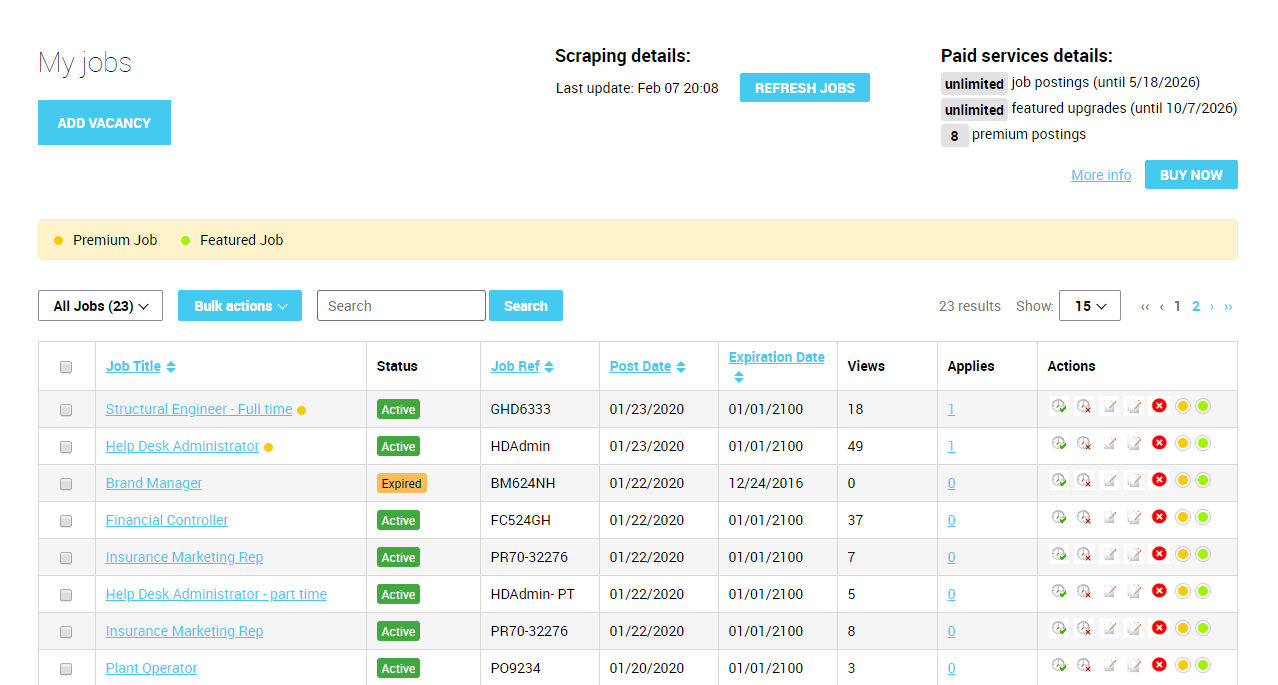Screen dimensions: 1278x685
Task: Check the box for the HDAdmin- PT row
Action: [66, 595]
